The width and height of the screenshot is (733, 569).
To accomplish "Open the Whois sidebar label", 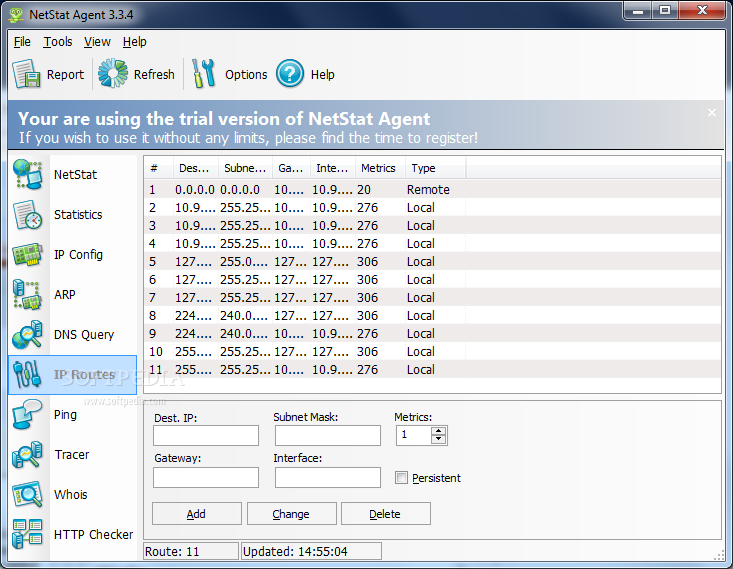I will pos(71,495).
